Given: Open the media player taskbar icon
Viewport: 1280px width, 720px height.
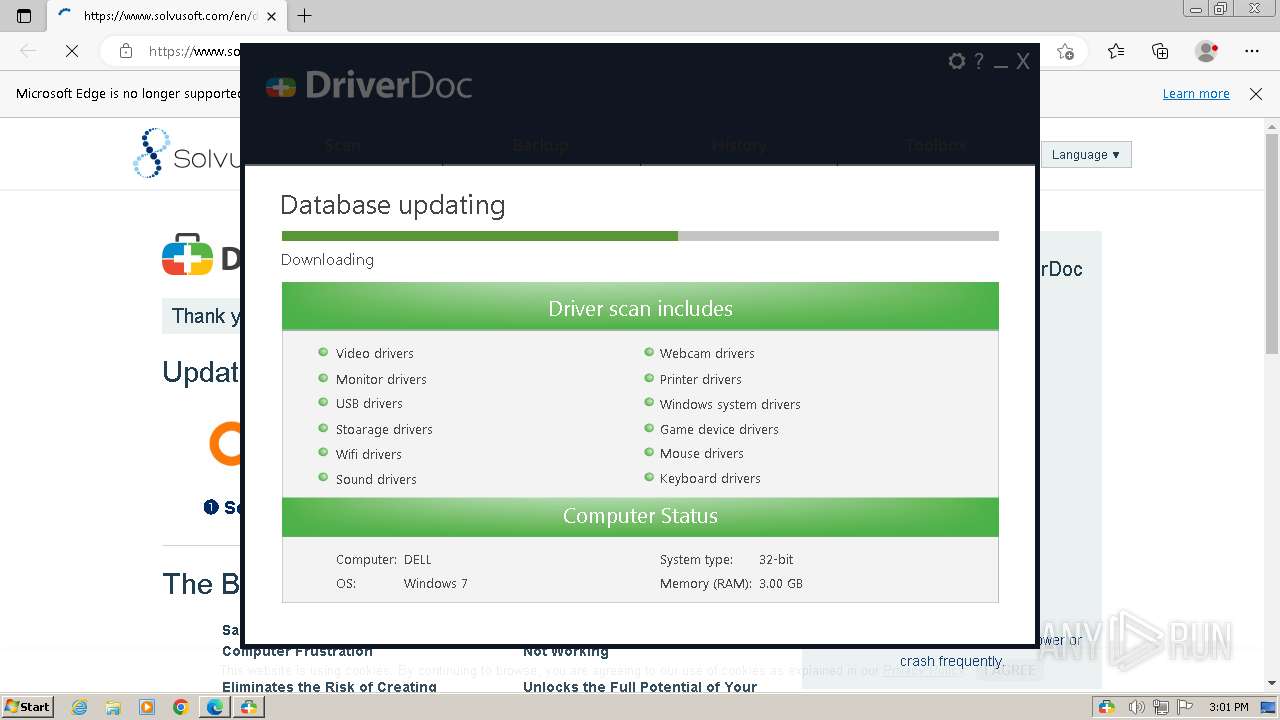Looking at the screenshot, I should 147,707.
